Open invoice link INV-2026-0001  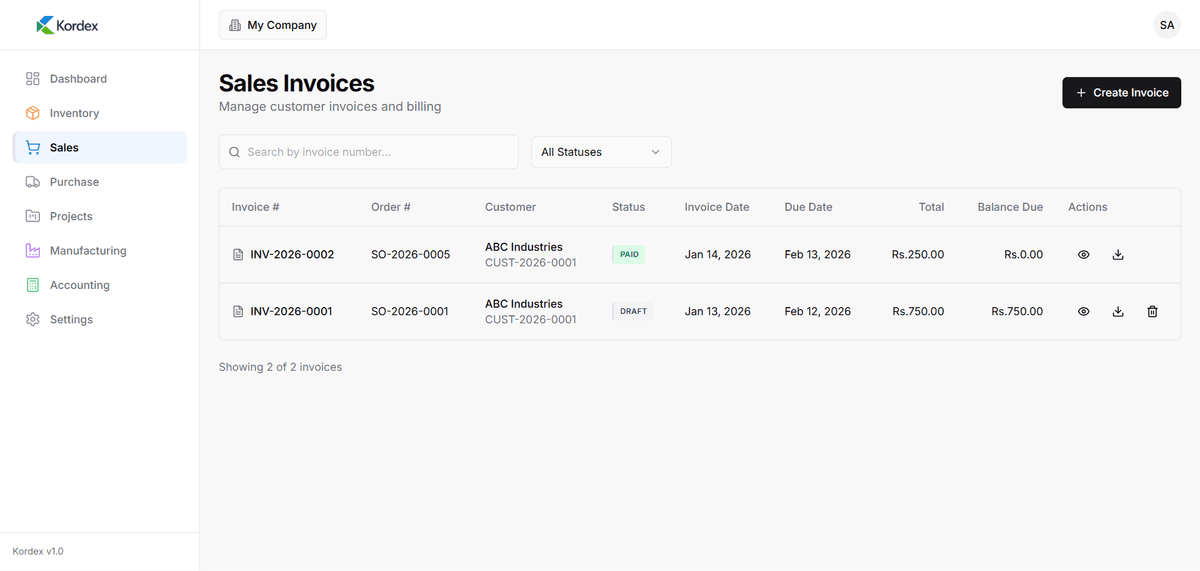pos(292,312)
